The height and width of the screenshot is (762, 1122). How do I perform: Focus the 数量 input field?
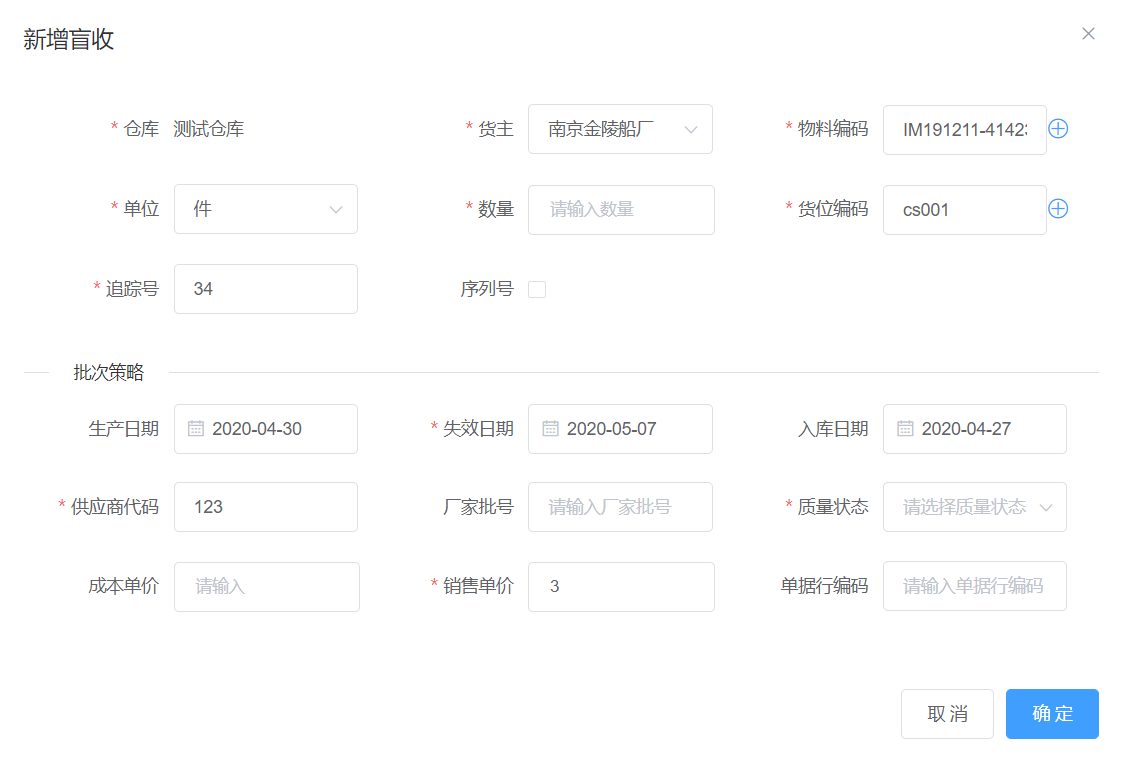coord(621,210)
